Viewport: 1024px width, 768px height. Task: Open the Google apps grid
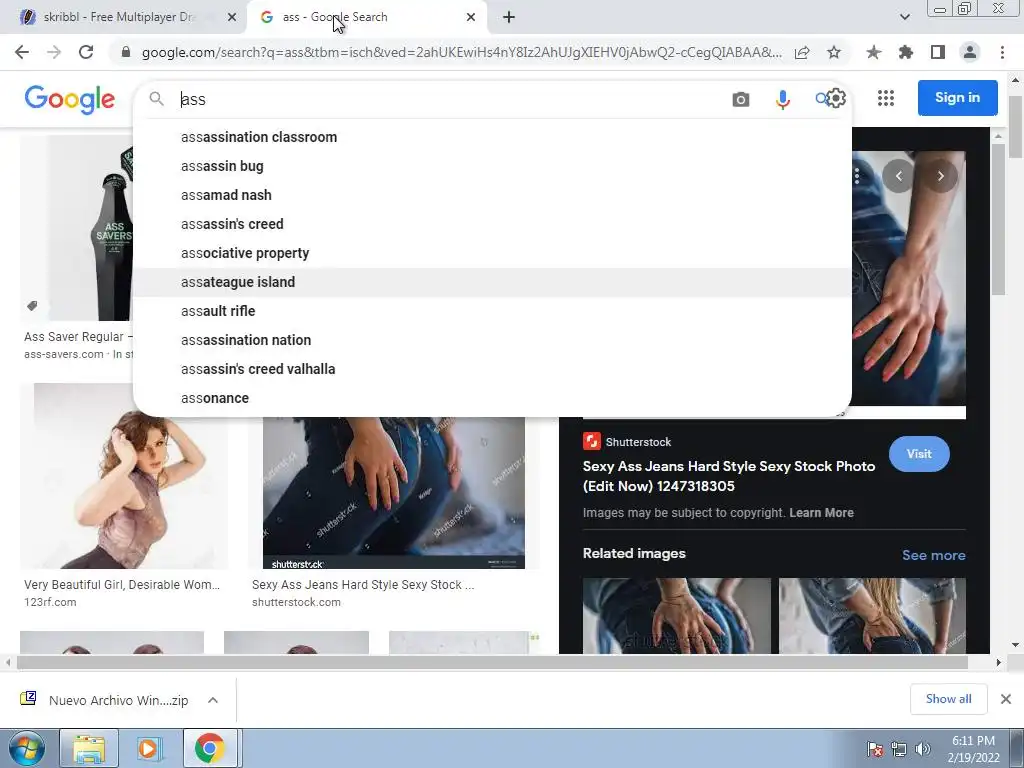point(886,98)
